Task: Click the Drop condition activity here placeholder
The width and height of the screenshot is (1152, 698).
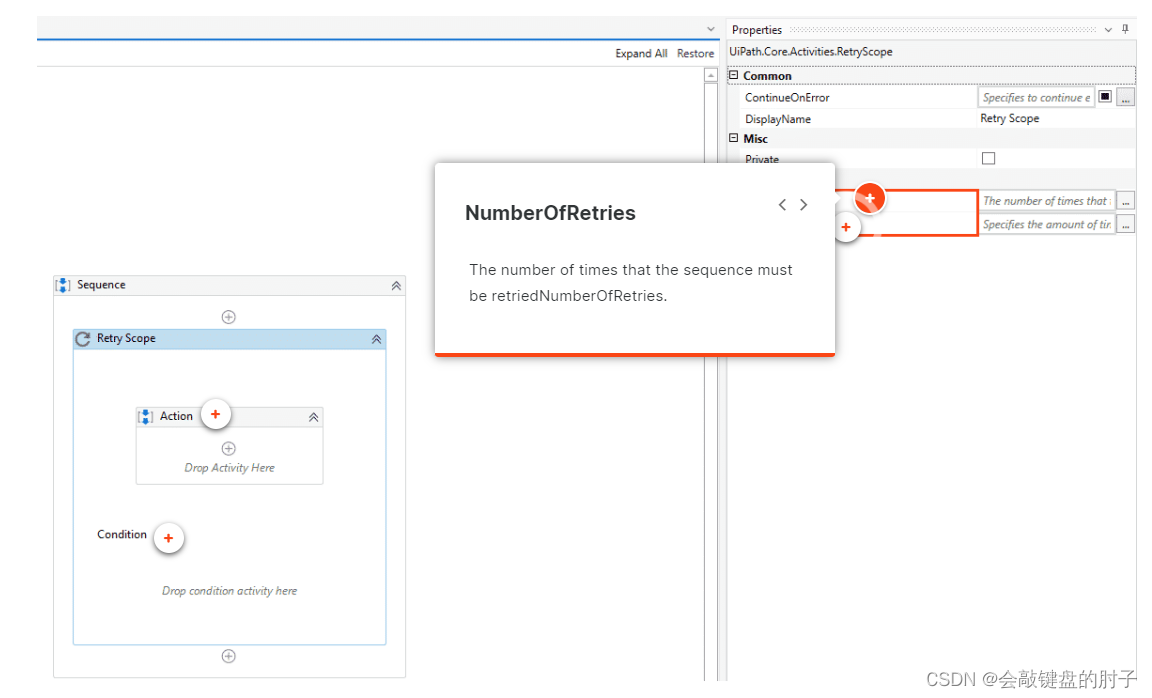Action: [x=229, y=591]
